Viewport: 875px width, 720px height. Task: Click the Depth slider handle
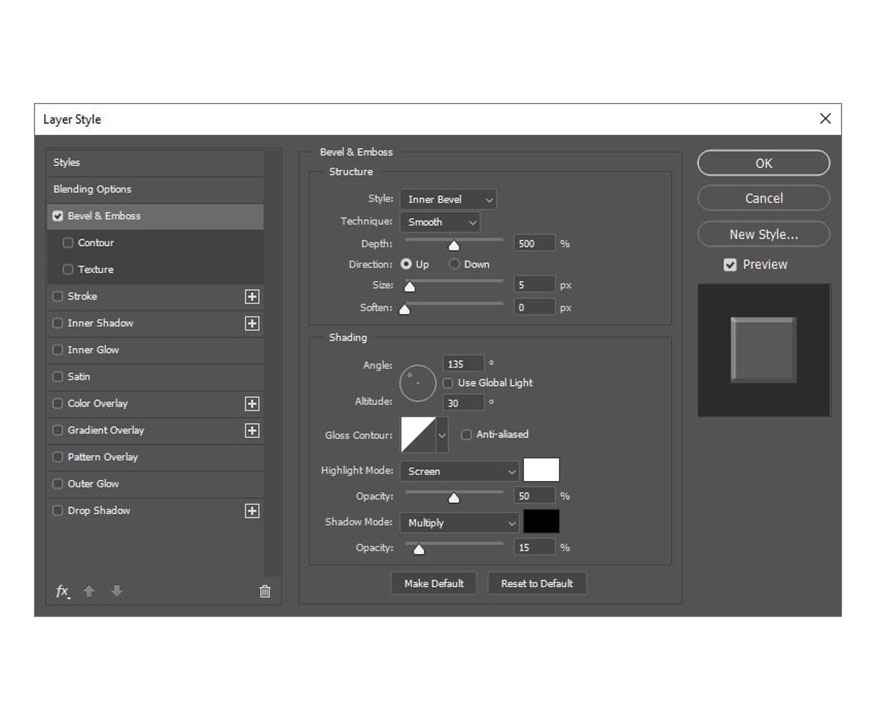tap(454, 246)
